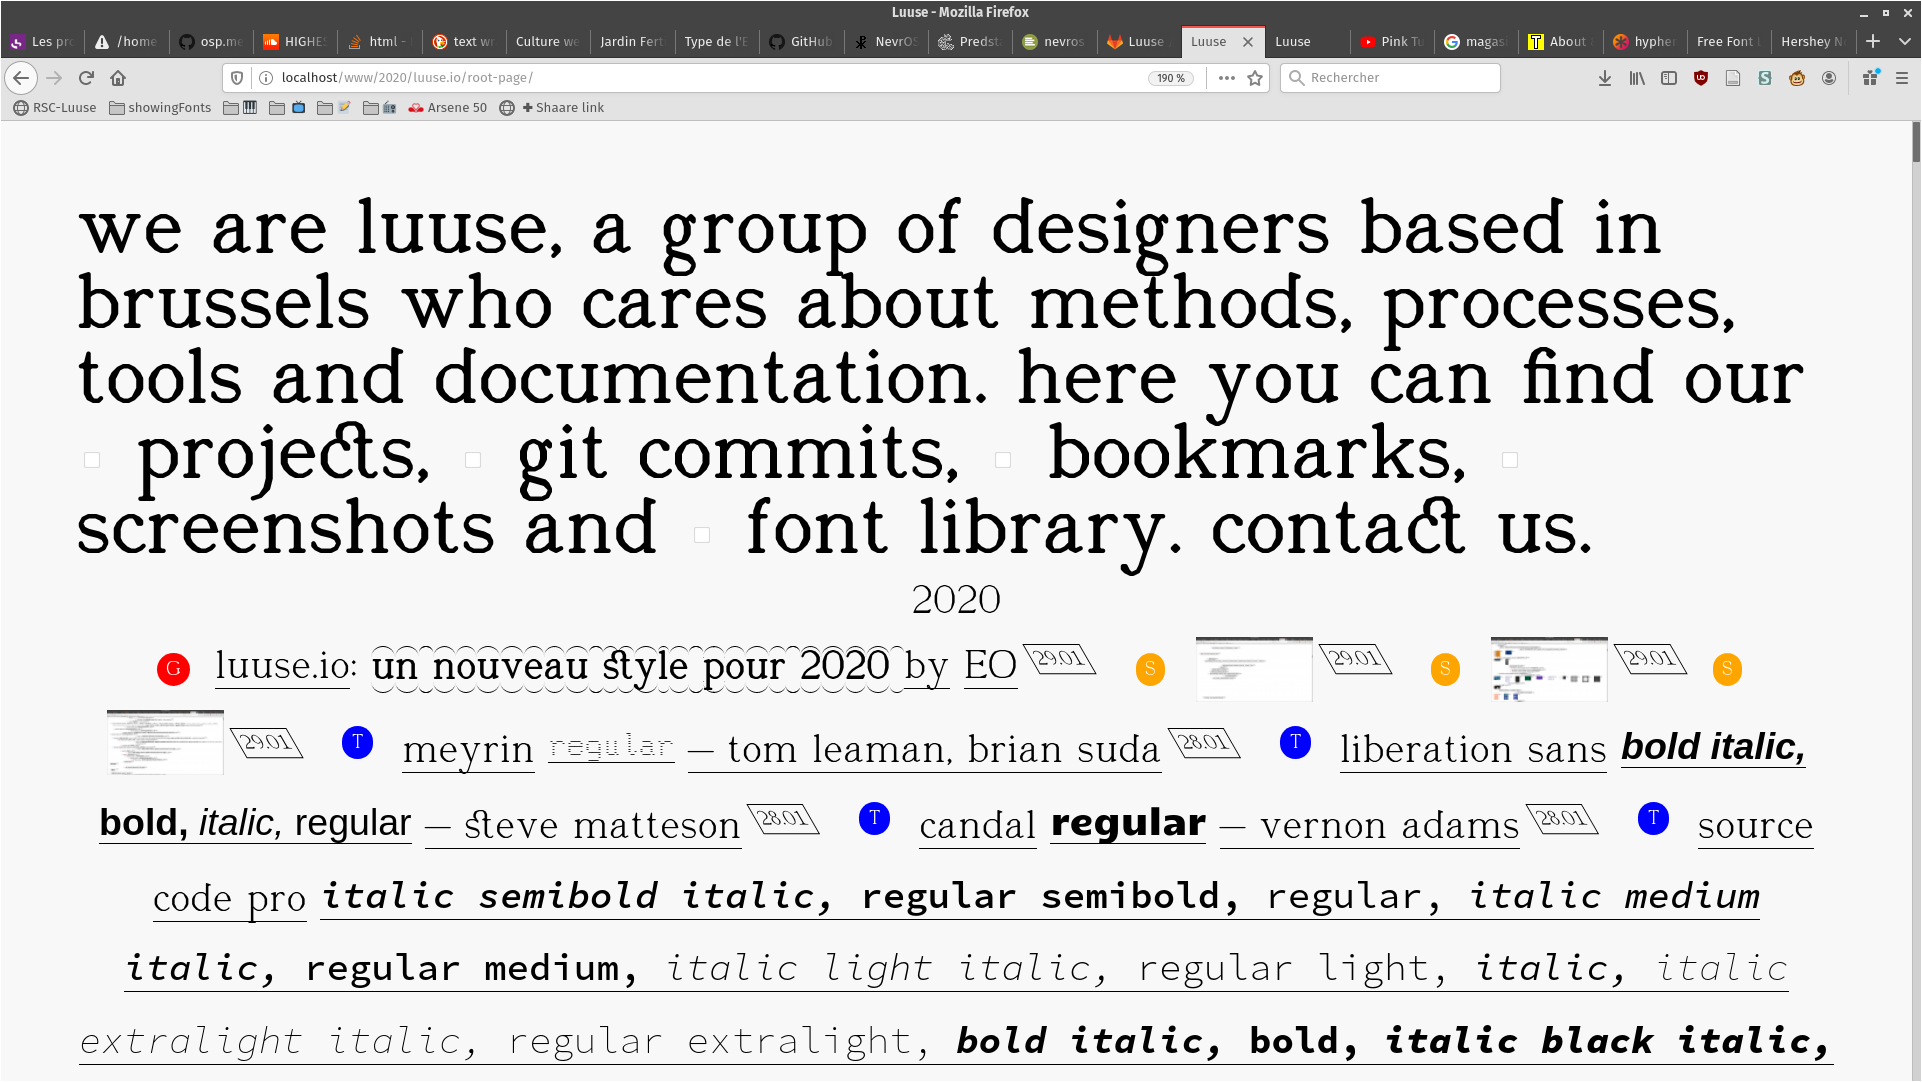Viewport: 1922px width, 1082px height.
Task: Click the uBlock Origin shield icon
Action: coord(1701,78)
